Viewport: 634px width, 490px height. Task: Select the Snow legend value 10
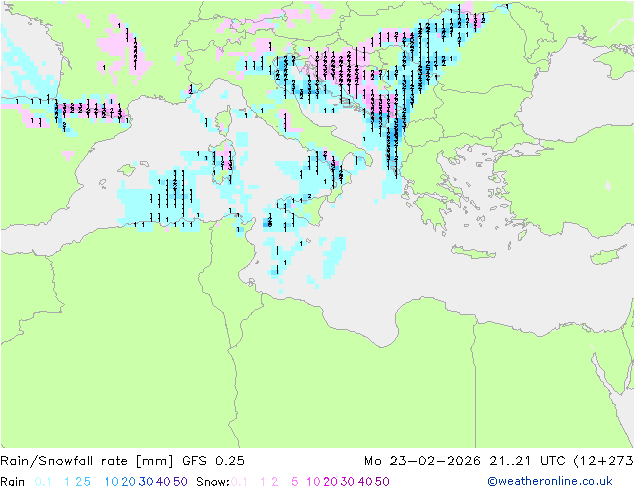[x=313, y=482]
